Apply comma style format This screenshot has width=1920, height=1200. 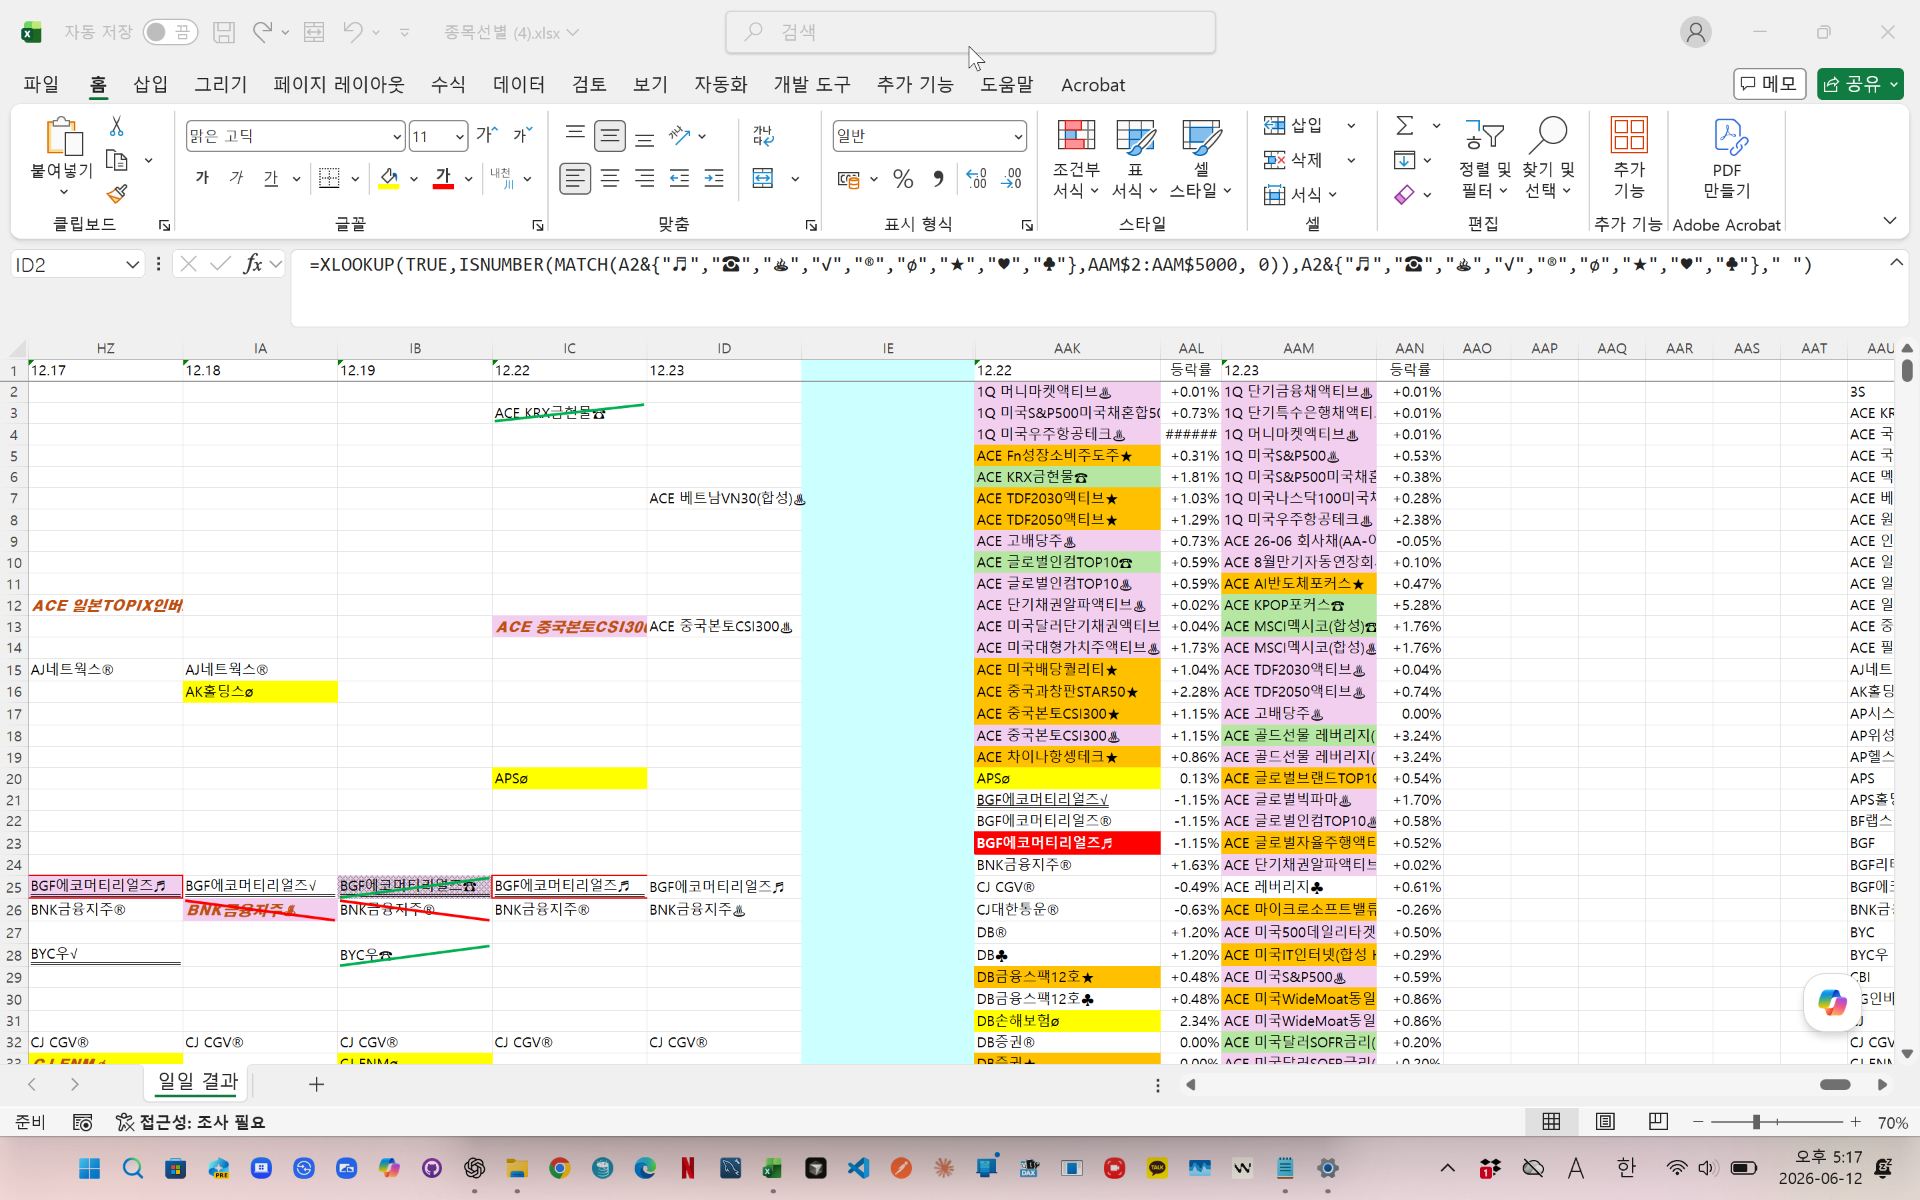point(938,179)
